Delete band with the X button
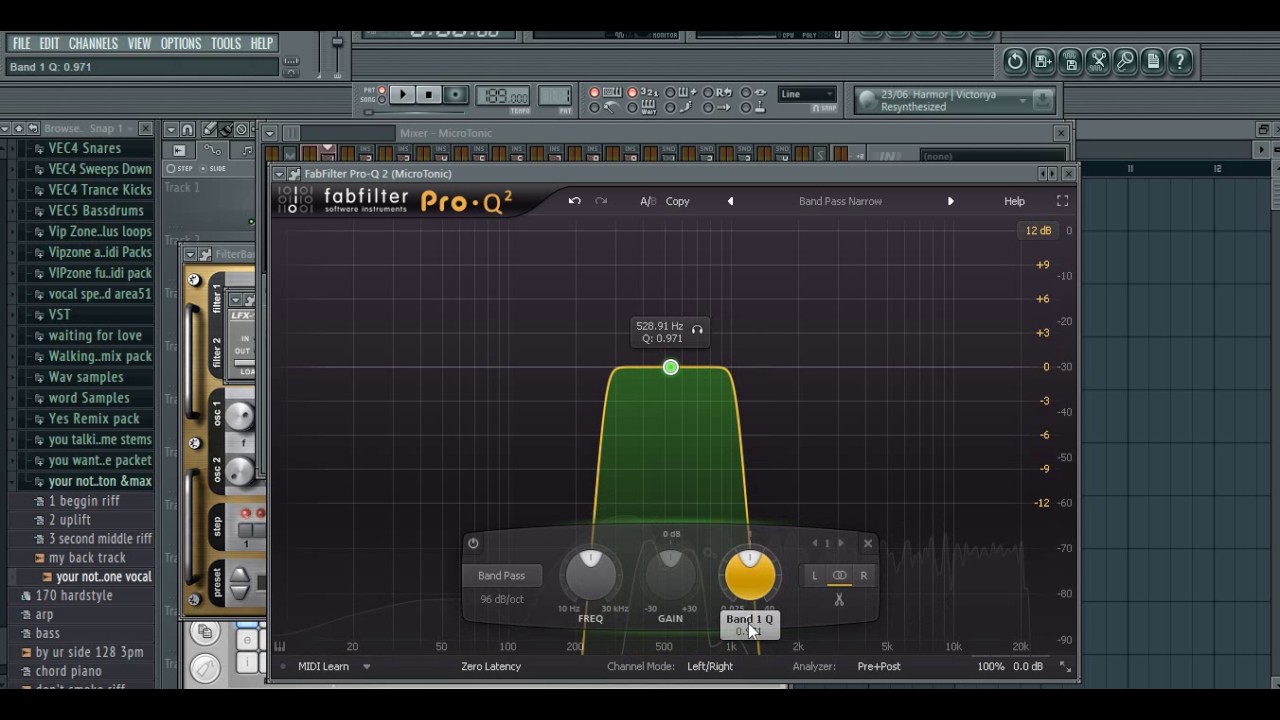 (868, 544)
